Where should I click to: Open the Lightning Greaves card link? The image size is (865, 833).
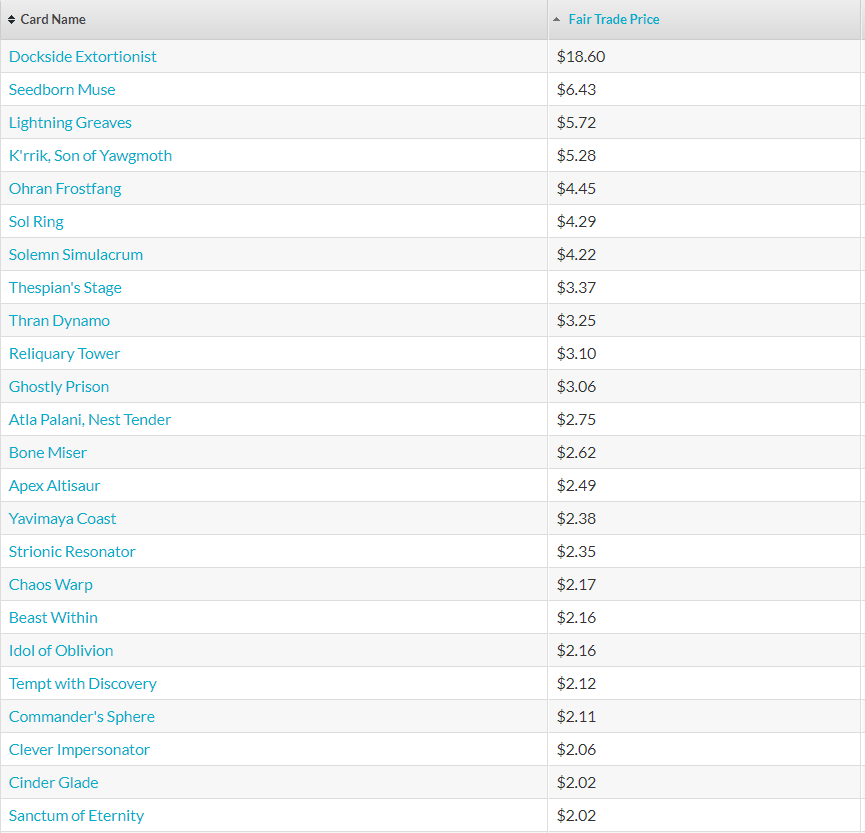(x=70, y=122)
